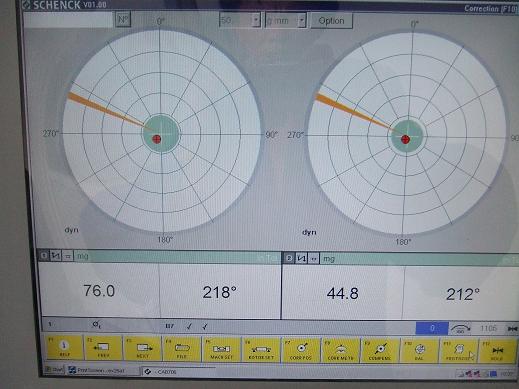Toggle plane 2 correction mode icon
The image size is (519, 389).
(x=302, y=258)
